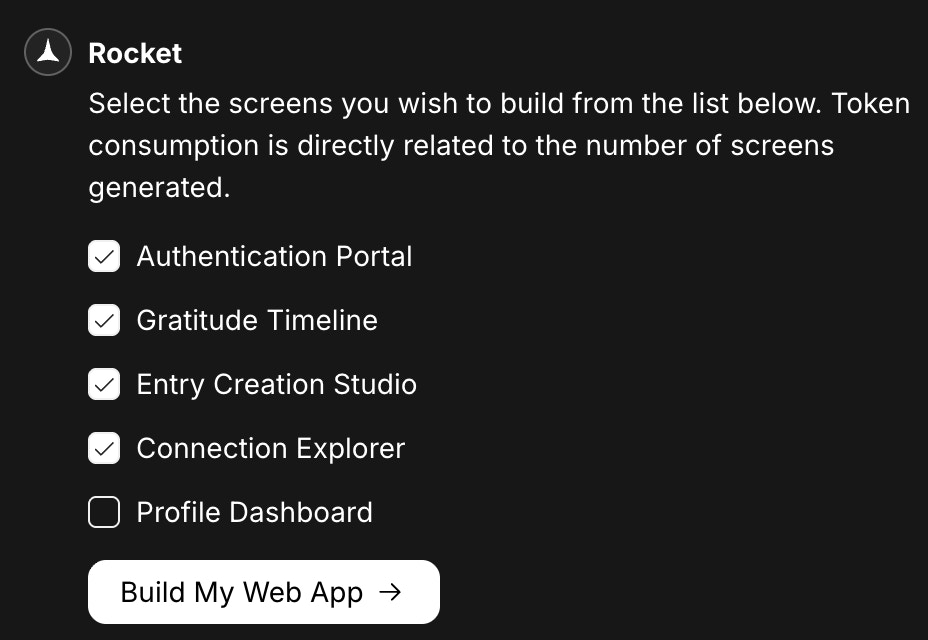Click the Gratitude Timeline label
928x640 pixels.
tap(256, 320)
